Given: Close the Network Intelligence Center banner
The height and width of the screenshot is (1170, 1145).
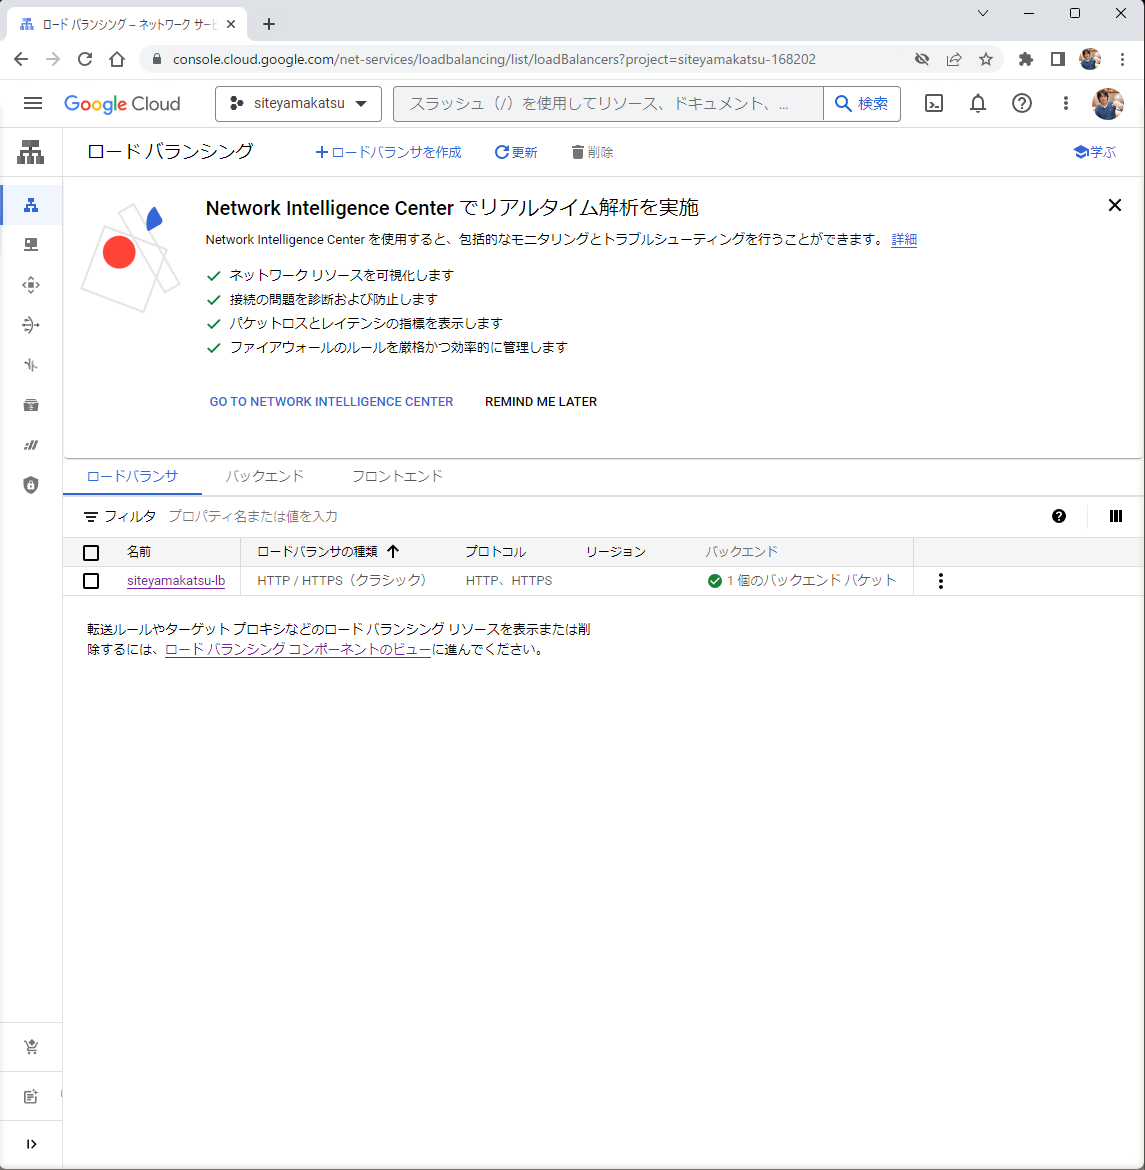Looking at the screenshot, I should (x=1114, y=205).
